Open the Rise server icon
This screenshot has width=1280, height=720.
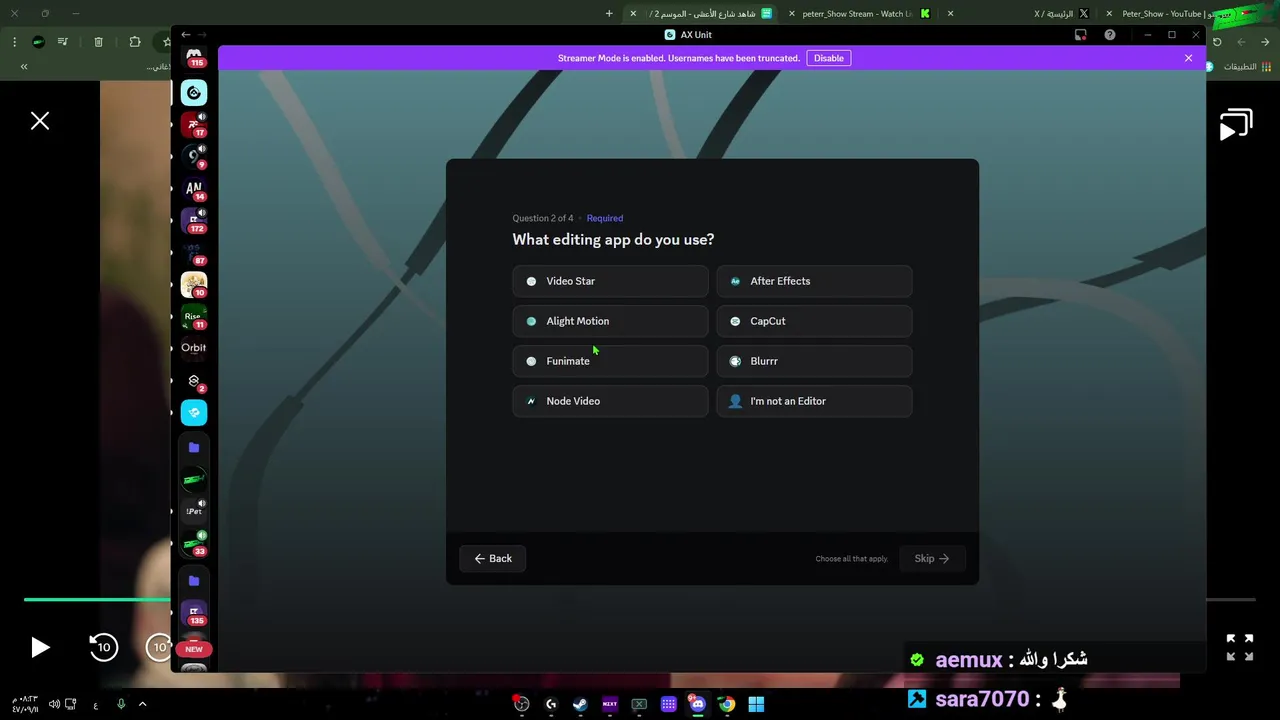(194, 317)
